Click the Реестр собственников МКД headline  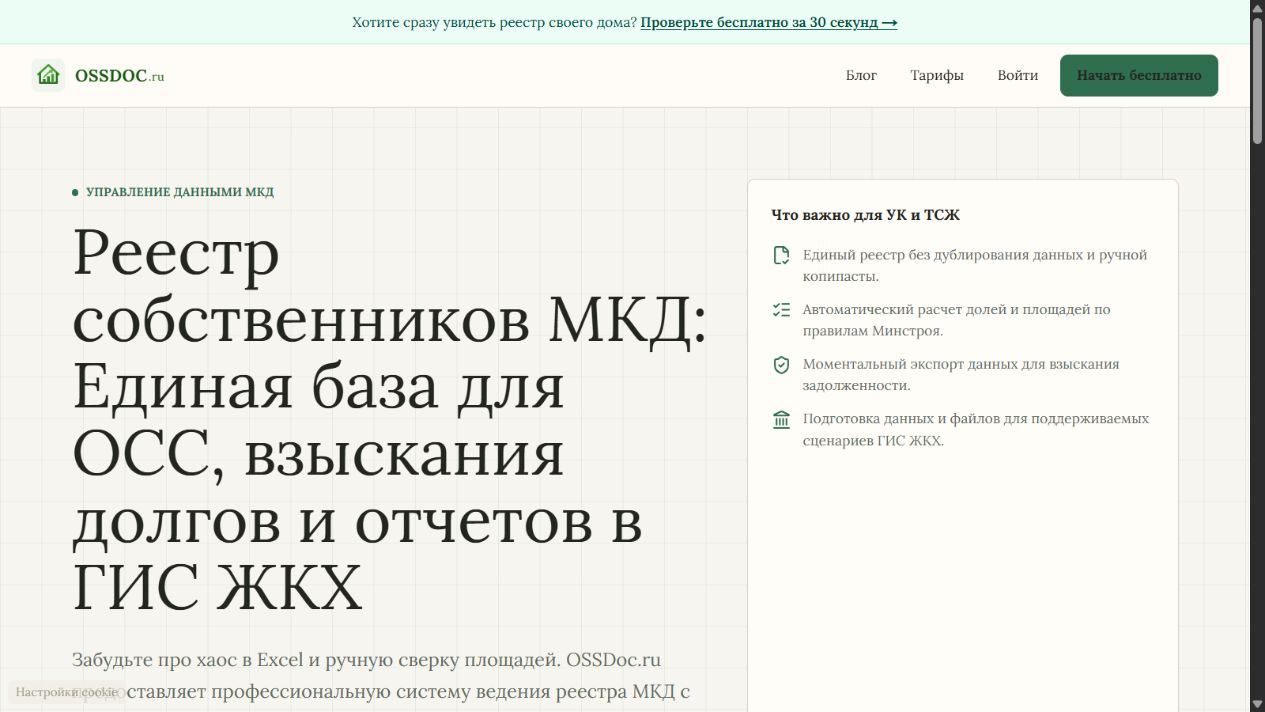(x=390, y=418)
